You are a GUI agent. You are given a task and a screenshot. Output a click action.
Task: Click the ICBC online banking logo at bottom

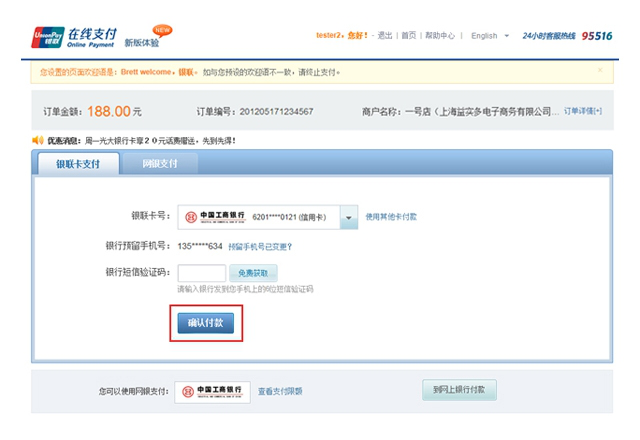tap(212, 391)
